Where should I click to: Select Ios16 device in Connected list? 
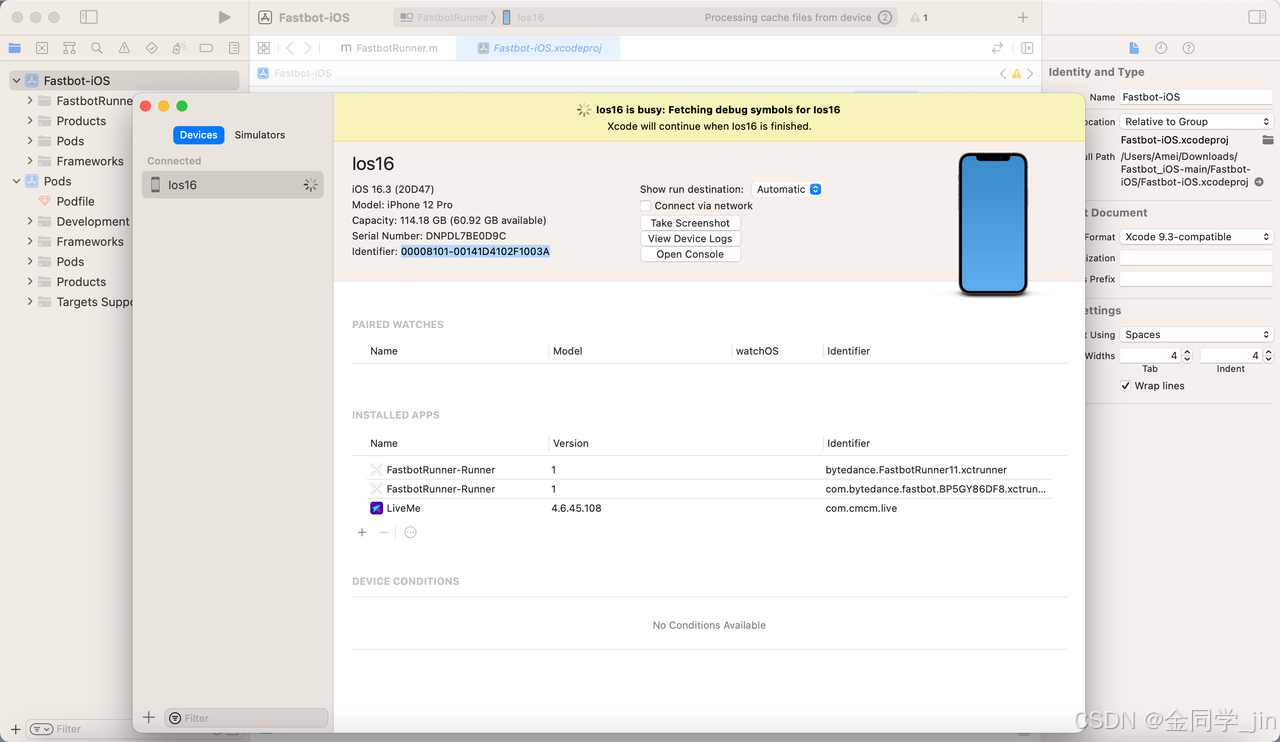click(233, 185)
